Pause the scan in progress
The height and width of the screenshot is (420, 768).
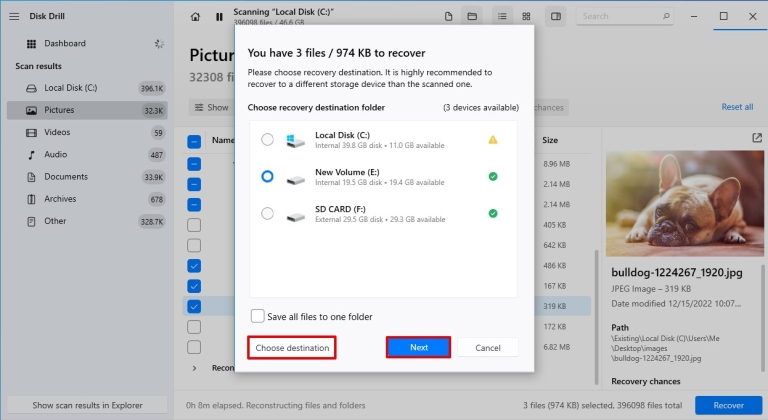tap(219, 17)
